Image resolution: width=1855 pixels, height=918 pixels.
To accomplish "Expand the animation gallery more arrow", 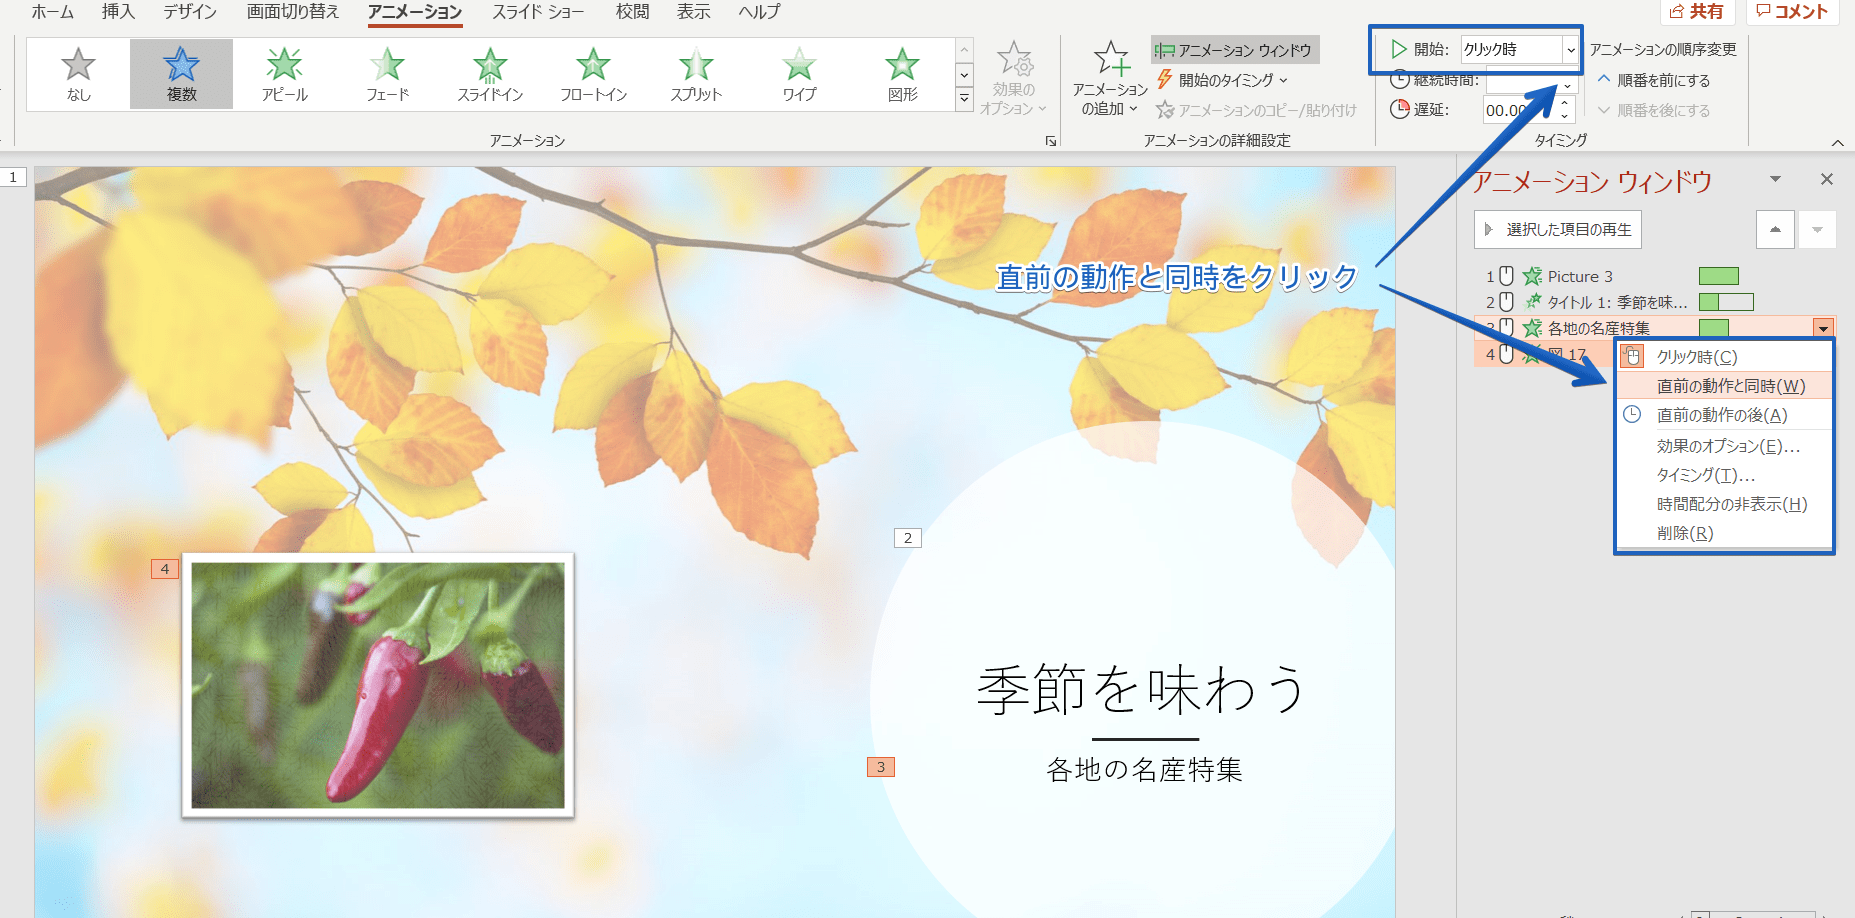I will click(964, 99).
